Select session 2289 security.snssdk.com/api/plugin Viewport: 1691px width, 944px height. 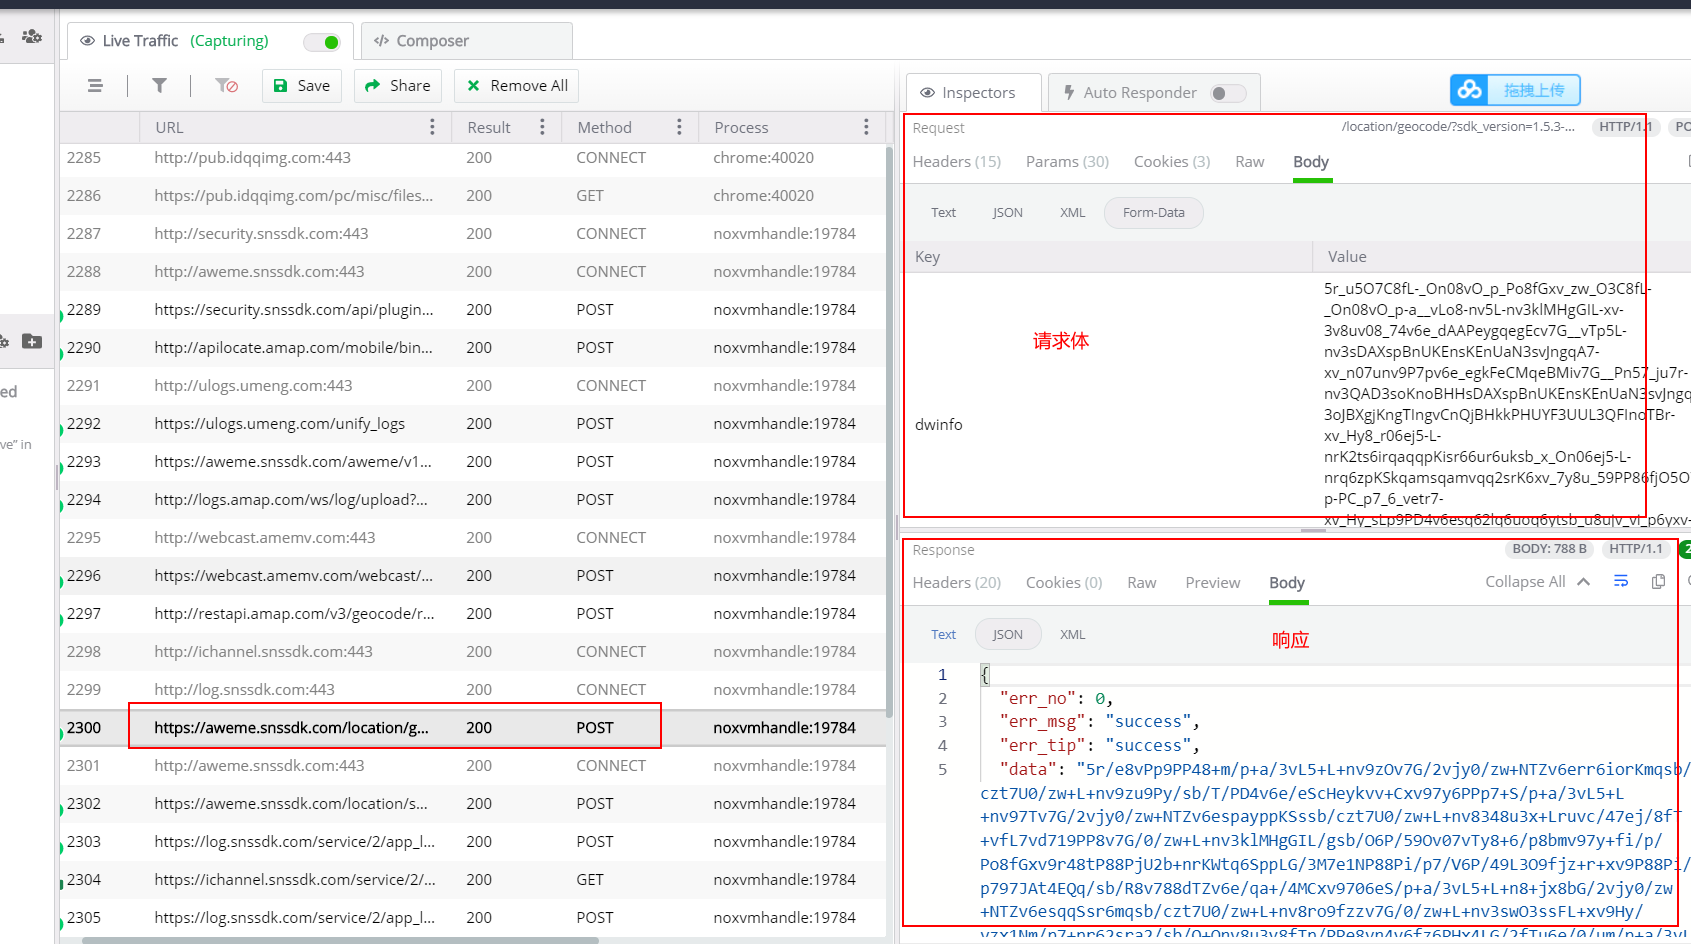click(472, 309)
